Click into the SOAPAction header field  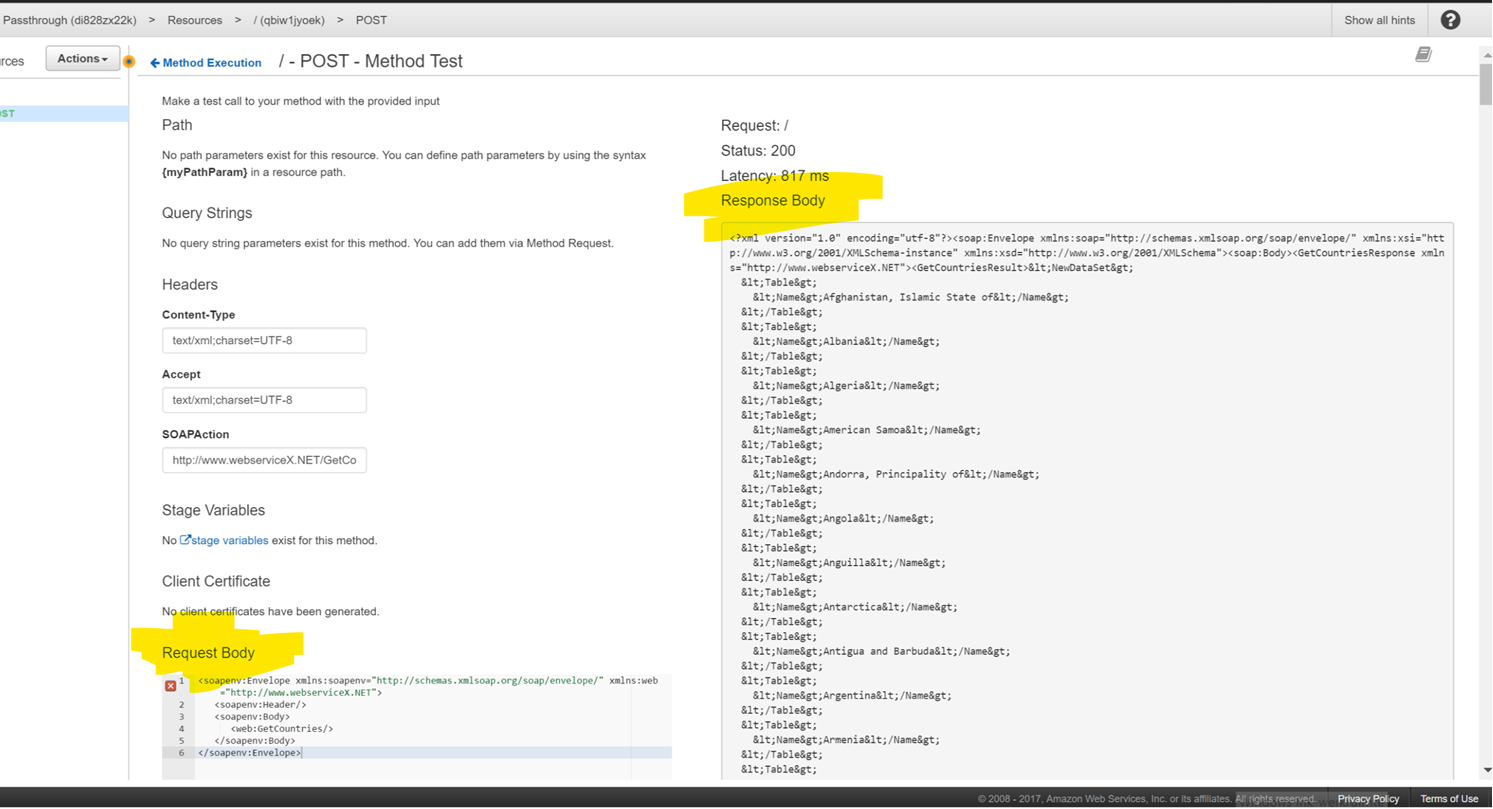(264, 460)
